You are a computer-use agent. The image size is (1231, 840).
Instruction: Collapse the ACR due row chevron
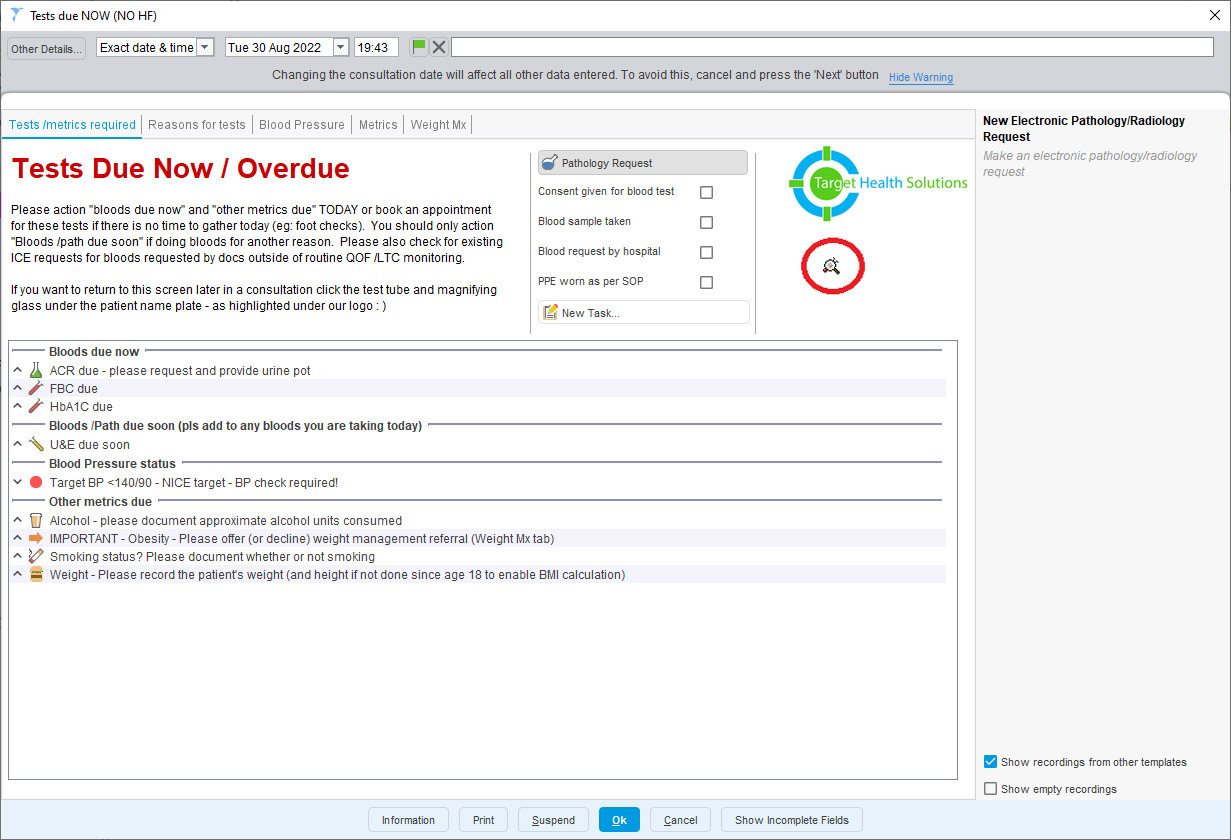[x=17, y=370]
